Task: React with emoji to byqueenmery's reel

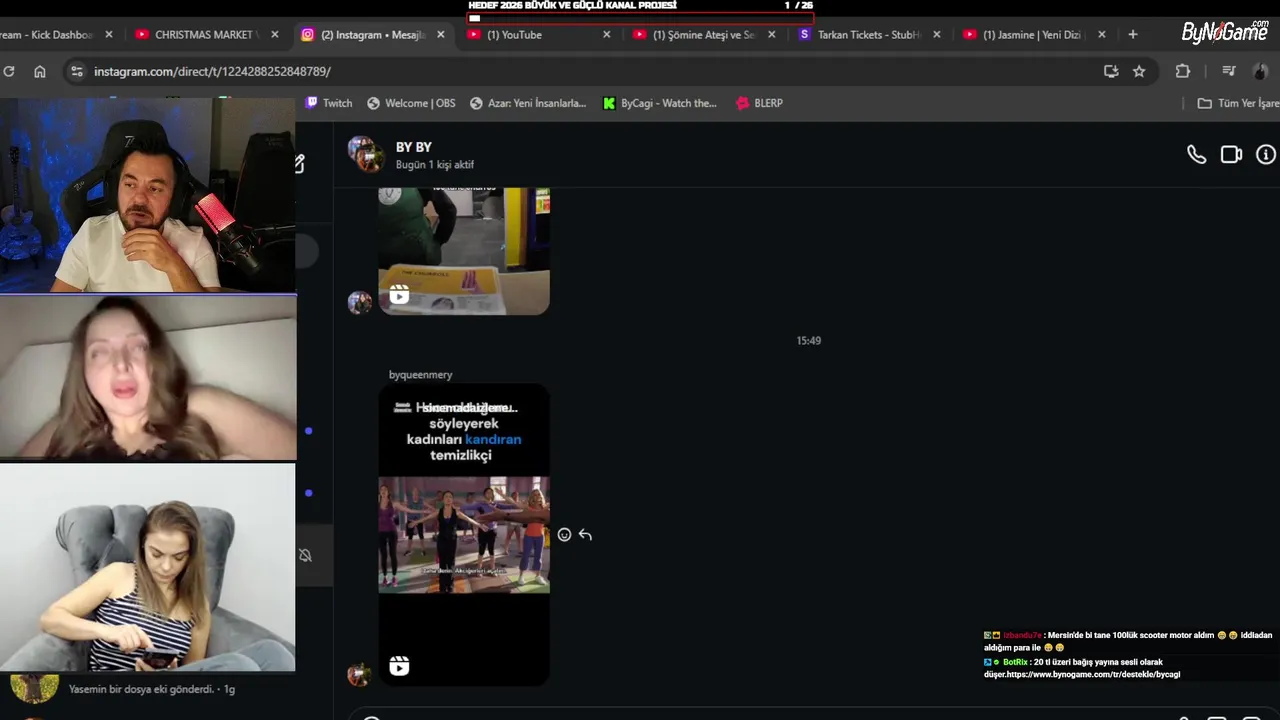Action: click(564, 535)
